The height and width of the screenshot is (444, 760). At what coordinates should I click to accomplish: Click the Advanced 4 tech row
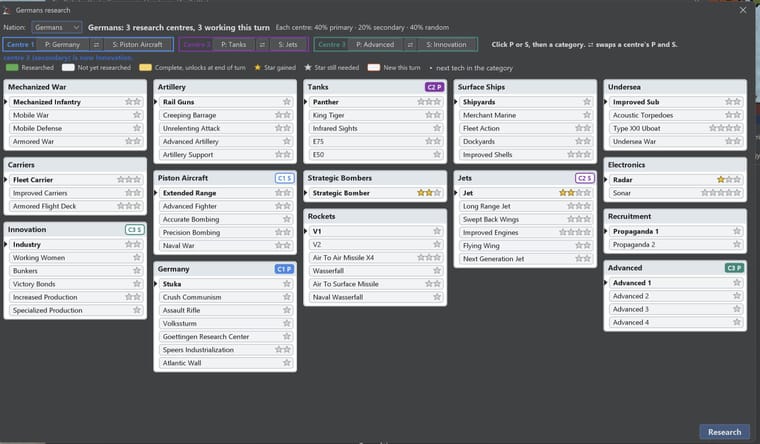(676, 322)
